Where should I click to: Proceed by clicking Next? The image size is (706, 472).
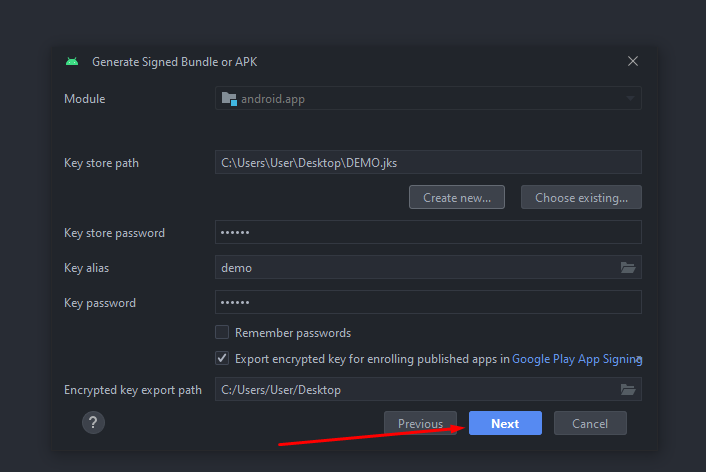[505, 424]
